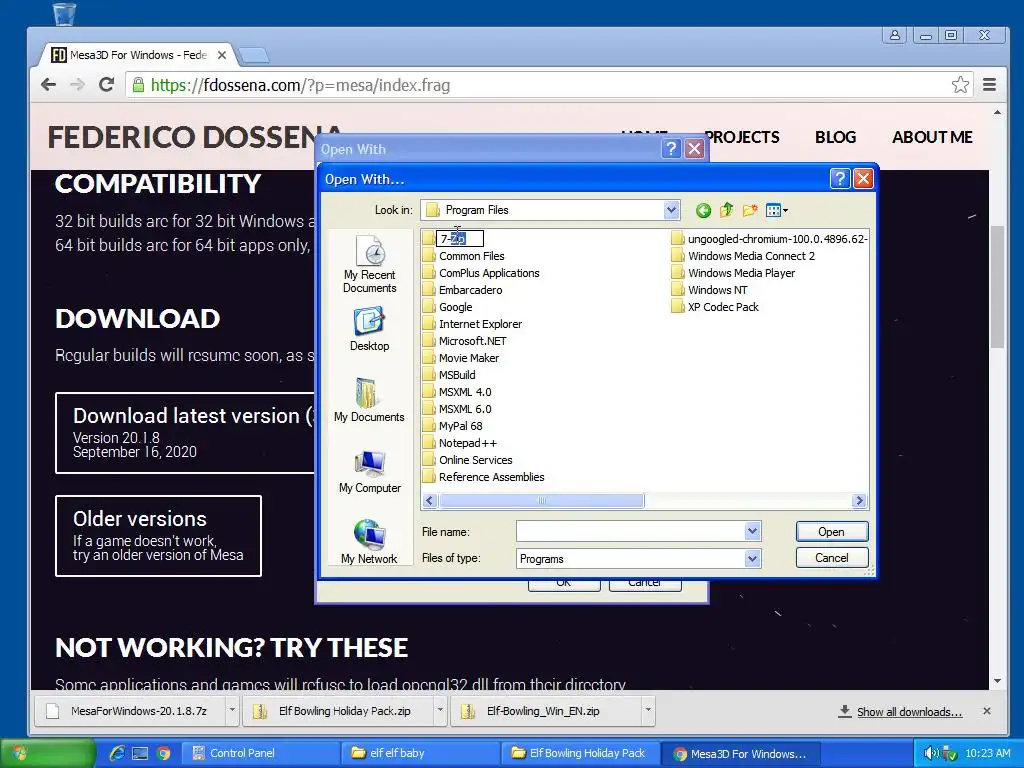
Task: Open the Views menu icon in dialog
Action: (776, 210)
